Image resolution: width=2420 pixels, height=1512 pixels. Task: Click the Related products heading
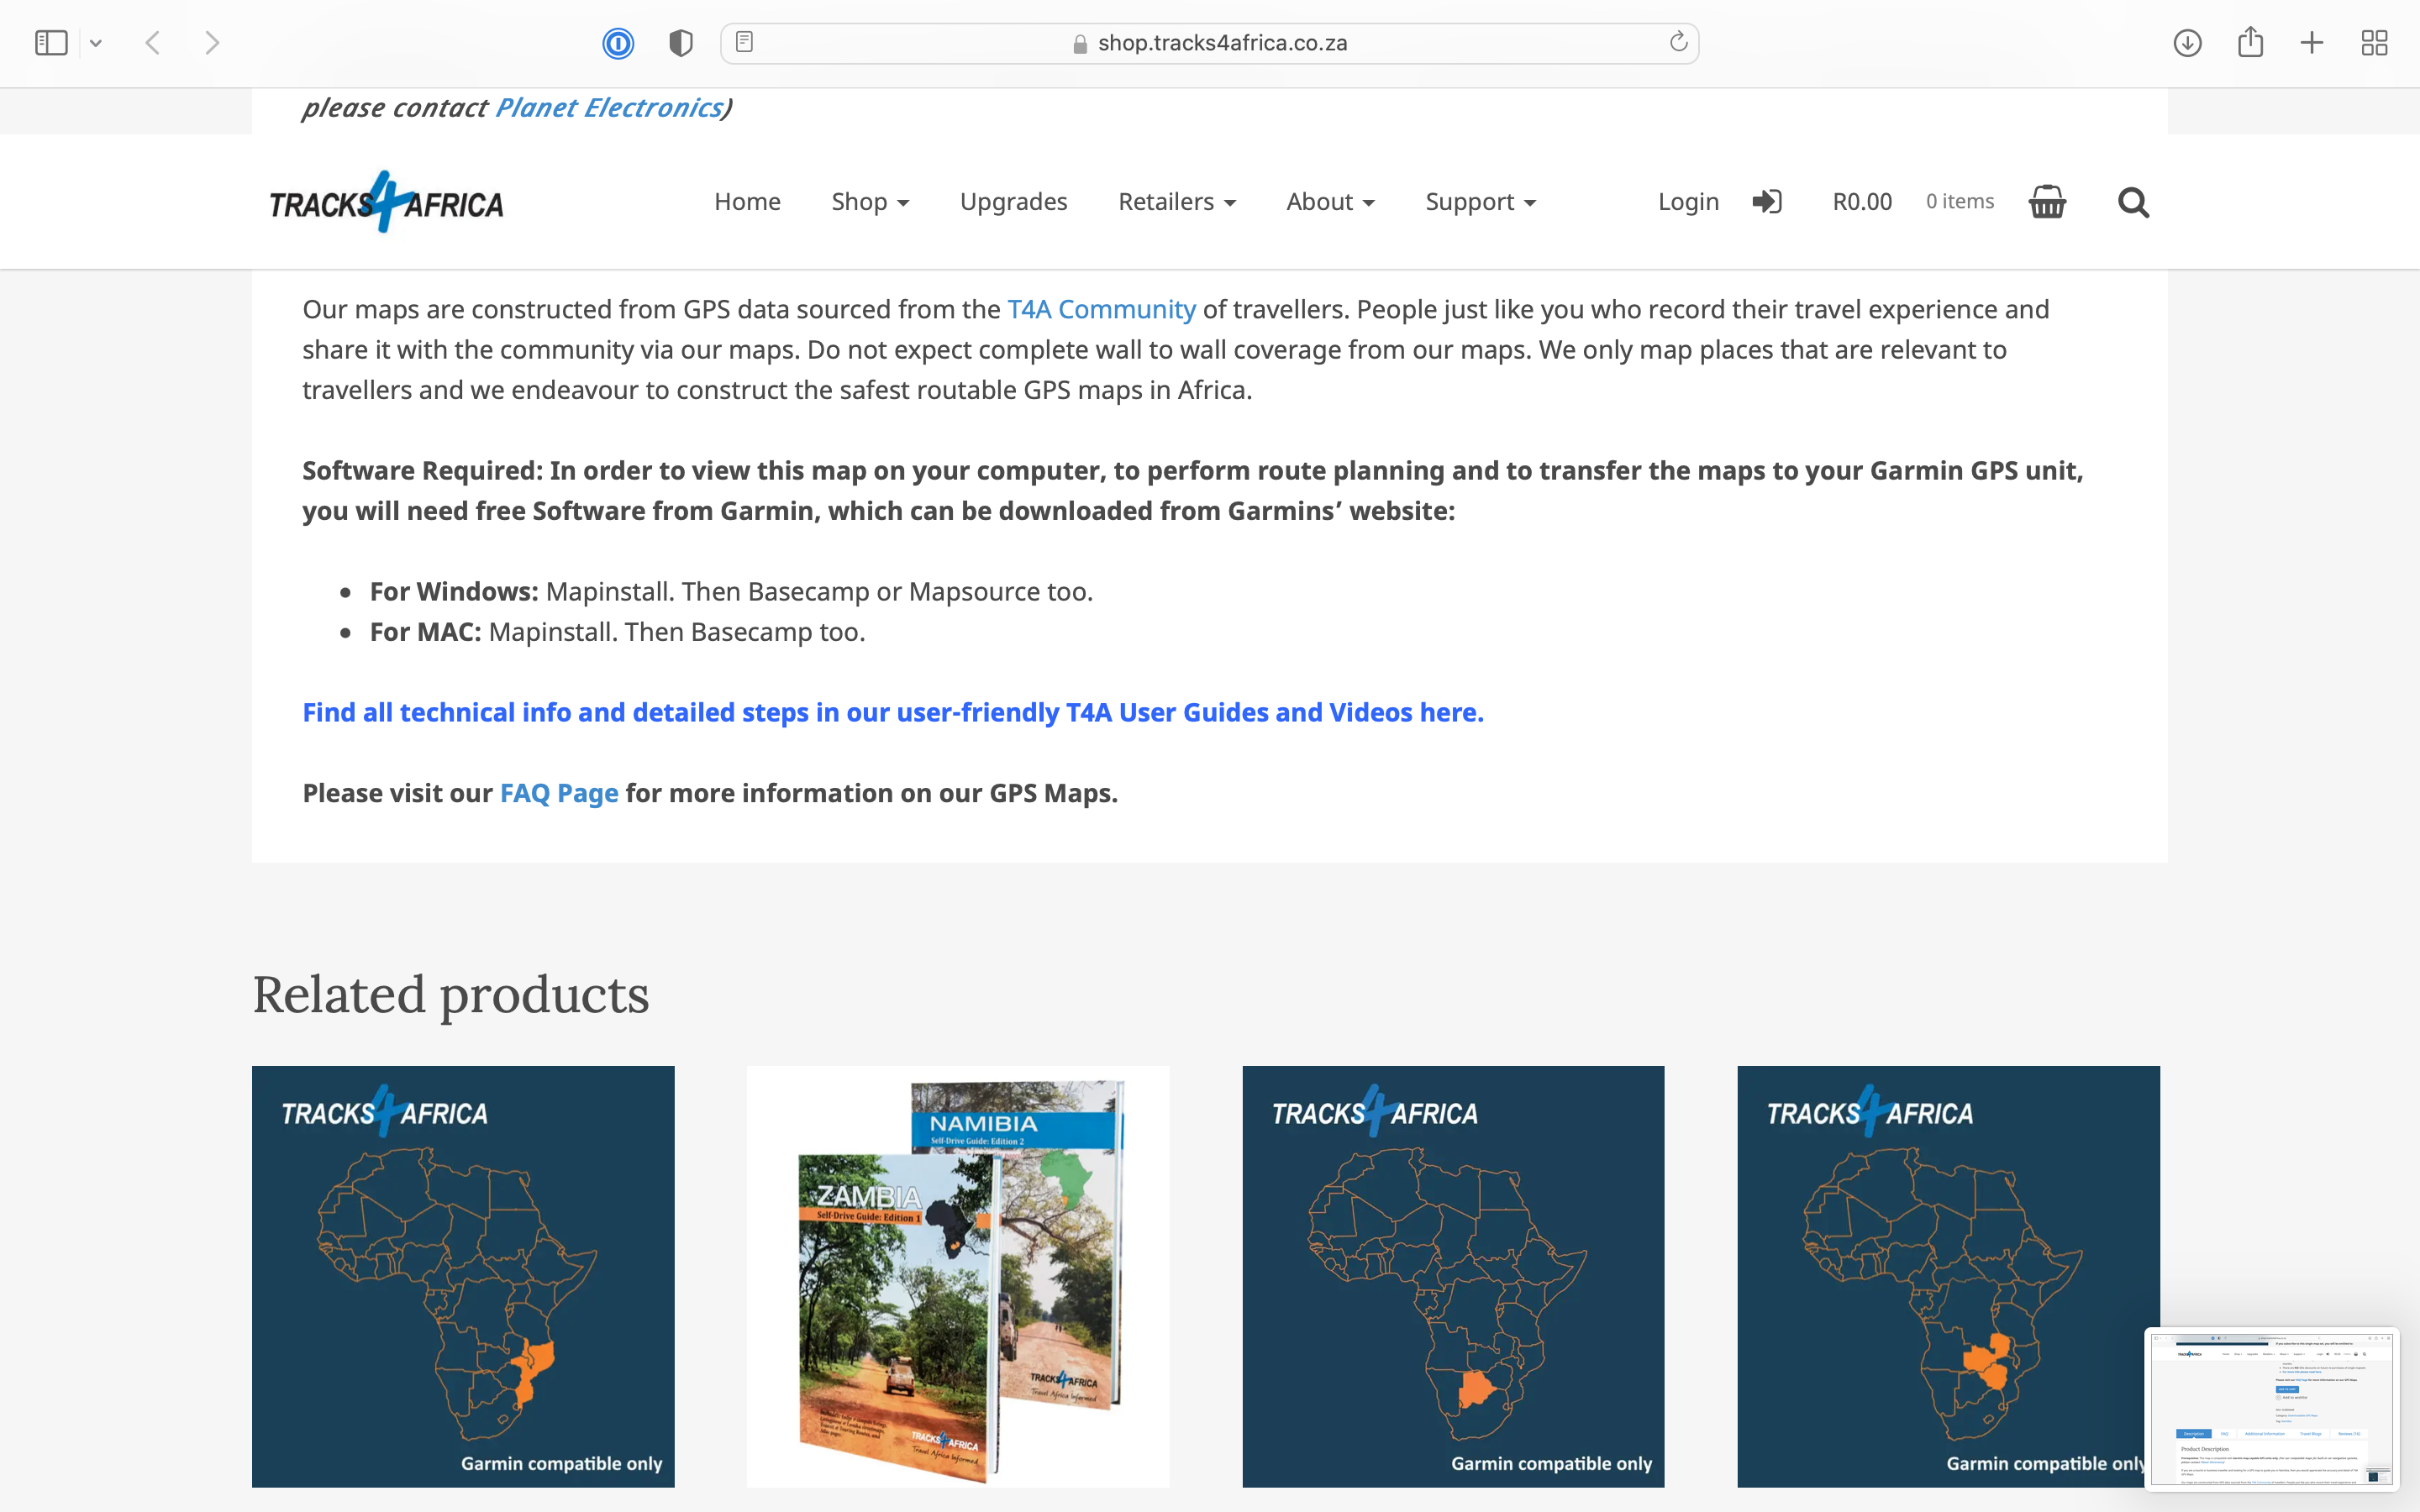pos(451,995)
